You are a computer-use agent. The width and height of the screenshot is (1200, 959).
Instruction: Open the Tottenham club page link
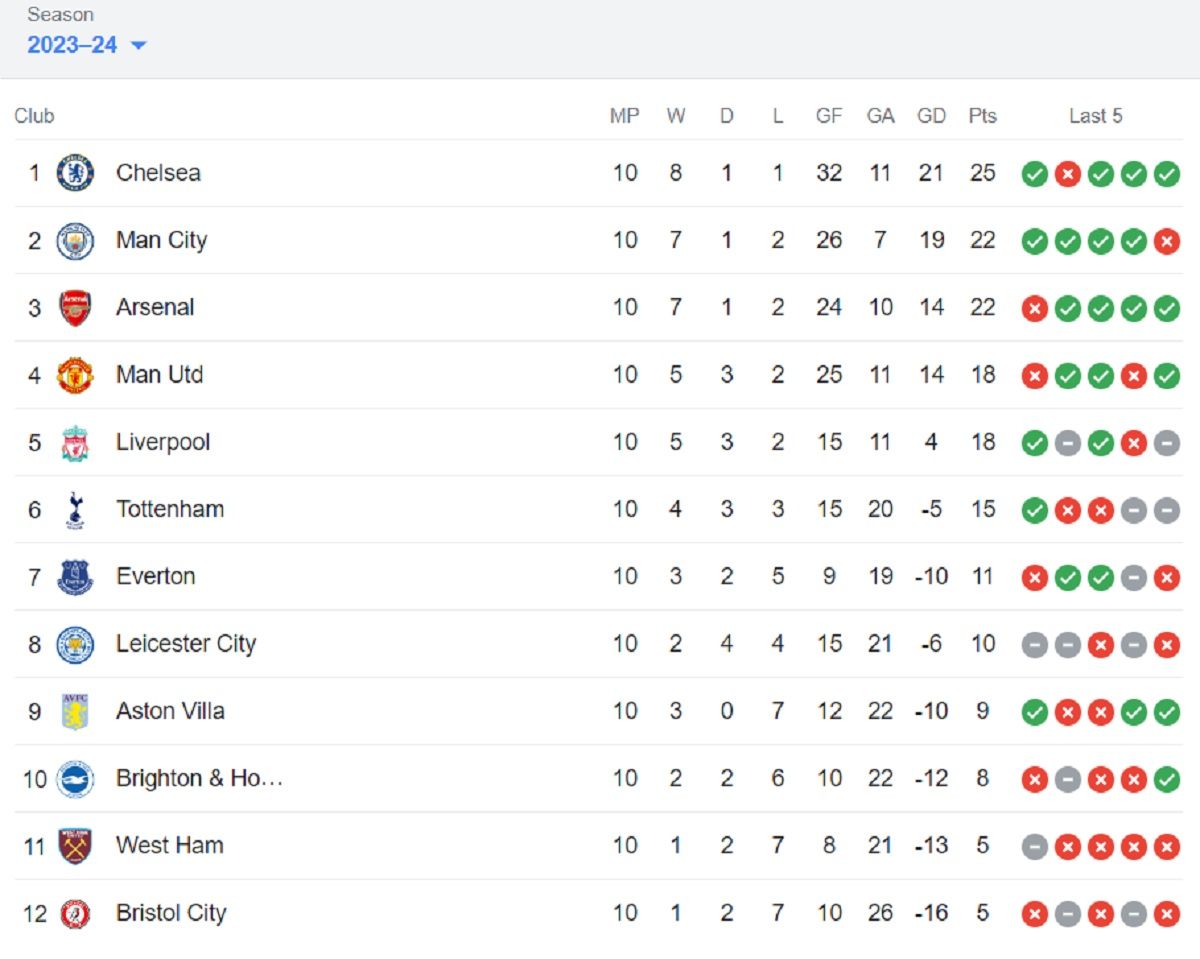coord(169,509)
